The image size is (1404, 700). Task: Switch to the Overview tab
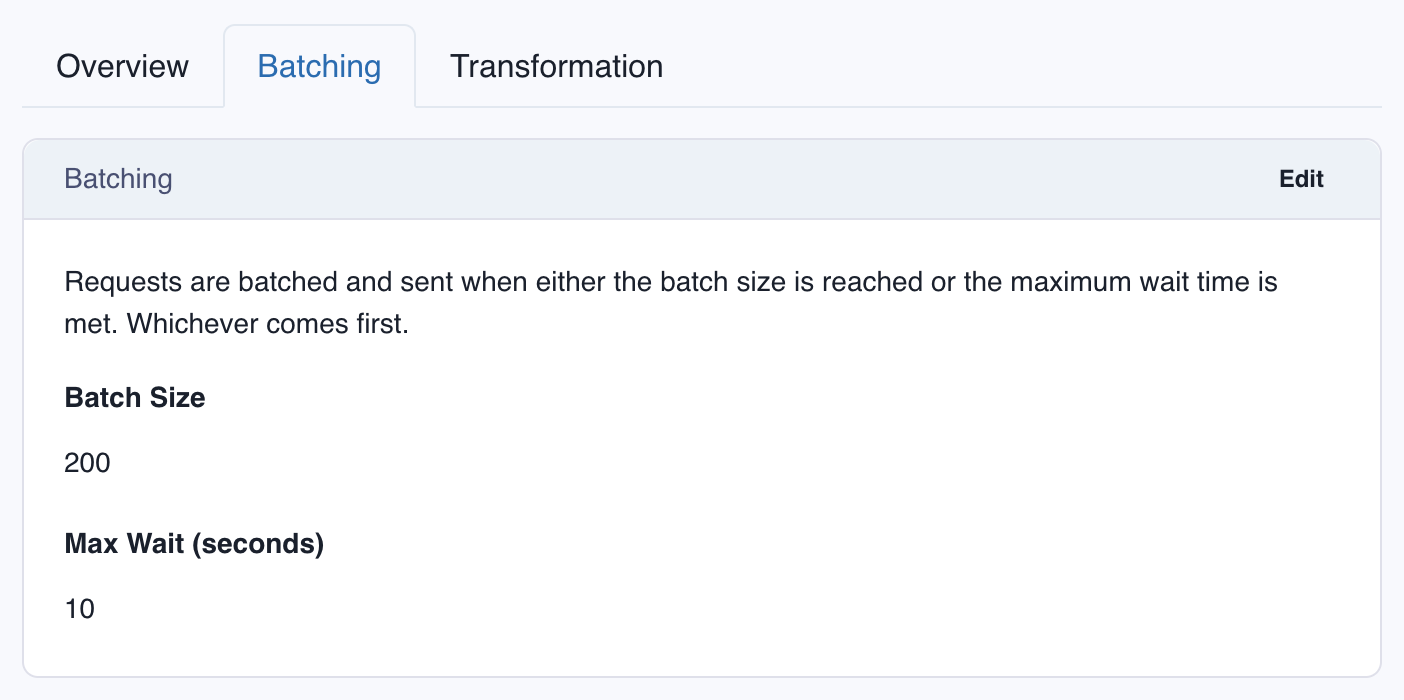[122, 66]
